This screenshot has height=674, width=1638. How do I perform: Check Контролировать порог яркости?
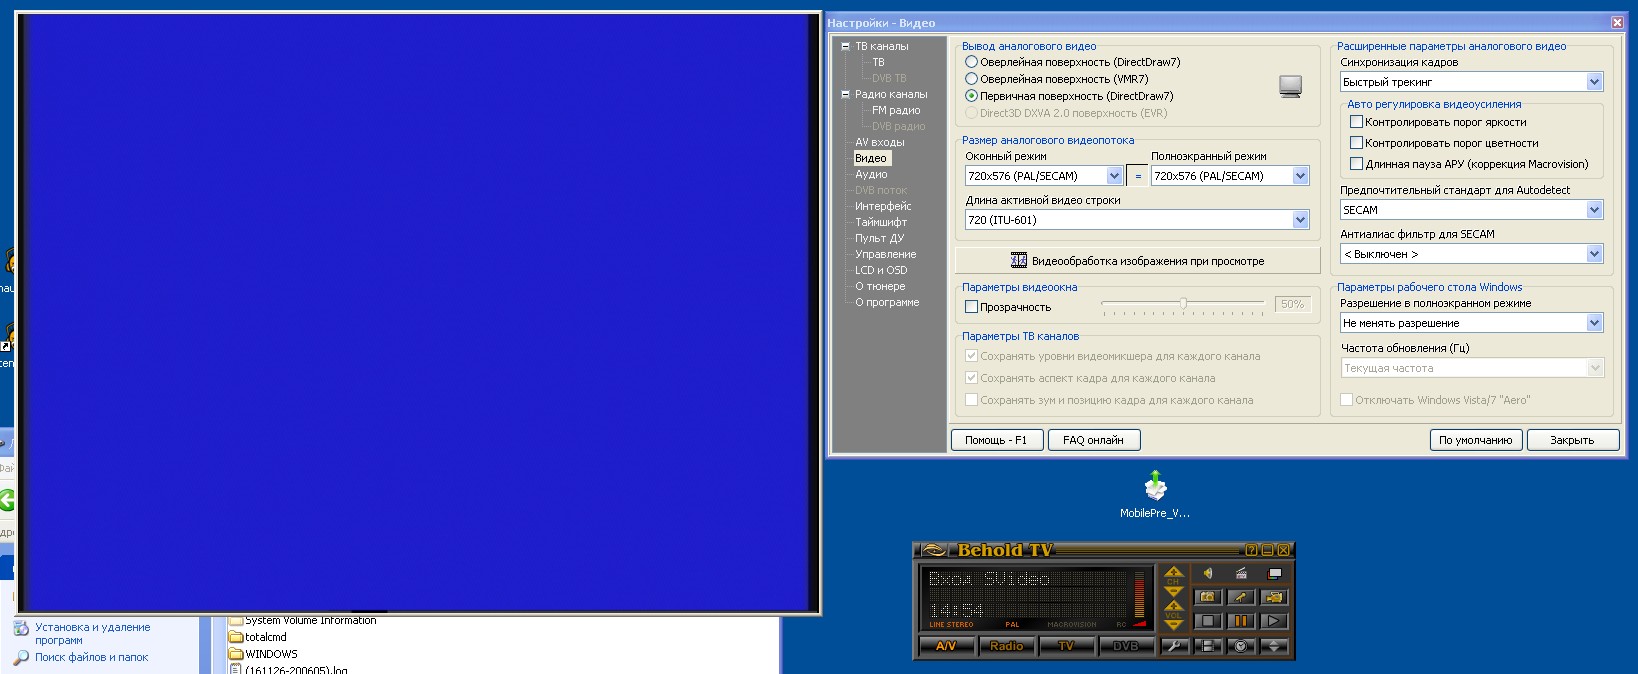[x=1356, y=122]
